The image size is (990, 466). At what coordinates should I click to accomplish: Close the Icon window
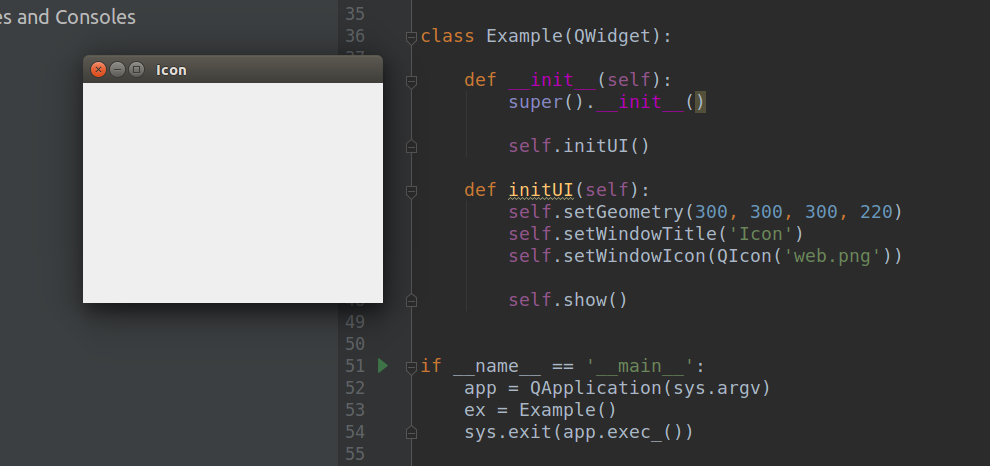point(98,69)
